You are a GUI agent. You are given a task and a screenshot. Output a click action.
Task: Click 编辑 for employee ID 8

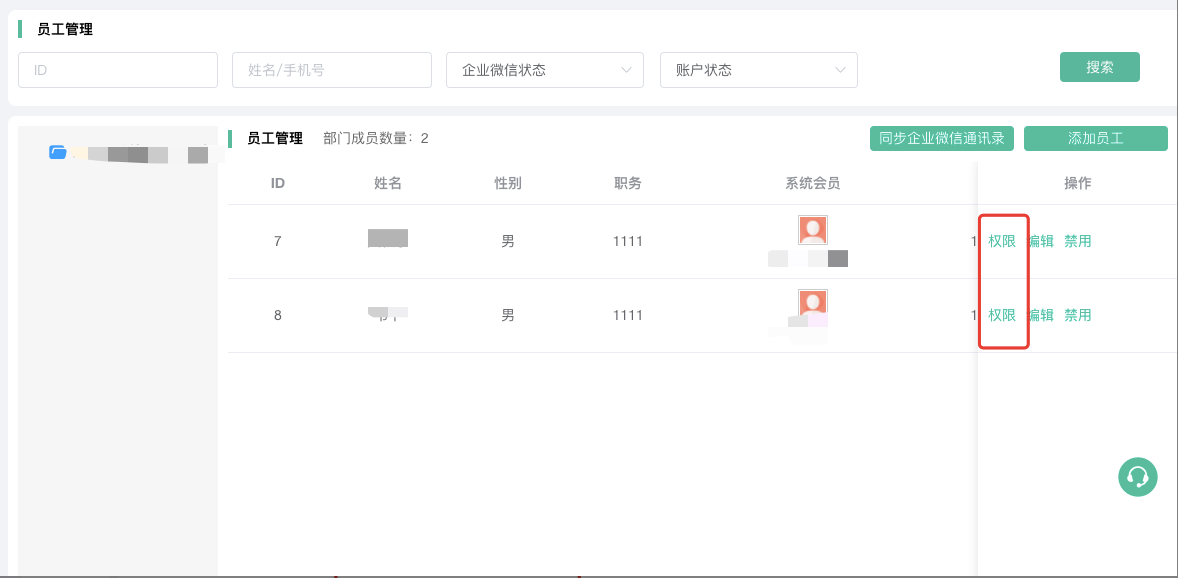1041,315
